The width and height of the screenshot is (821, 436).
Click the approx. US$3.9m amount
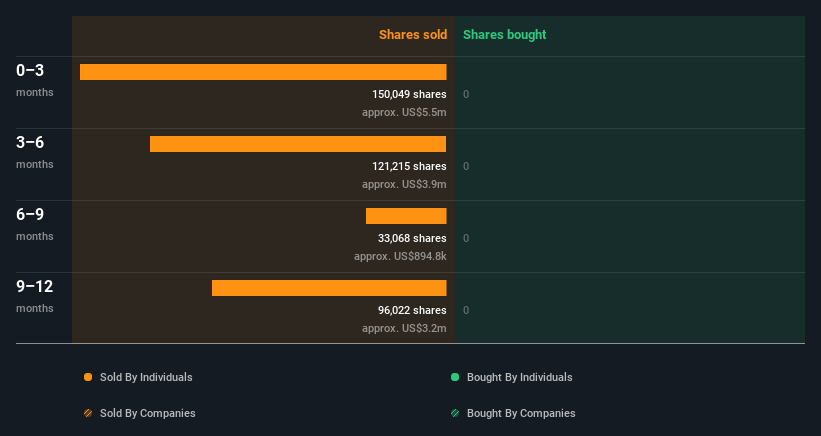(x=404, y=184)
